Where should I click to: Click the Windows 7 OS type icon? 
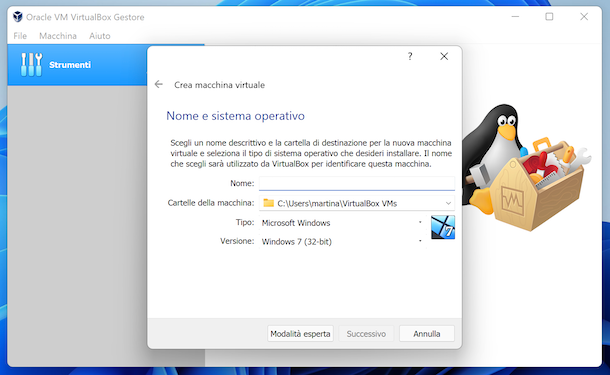pos(443,227)
